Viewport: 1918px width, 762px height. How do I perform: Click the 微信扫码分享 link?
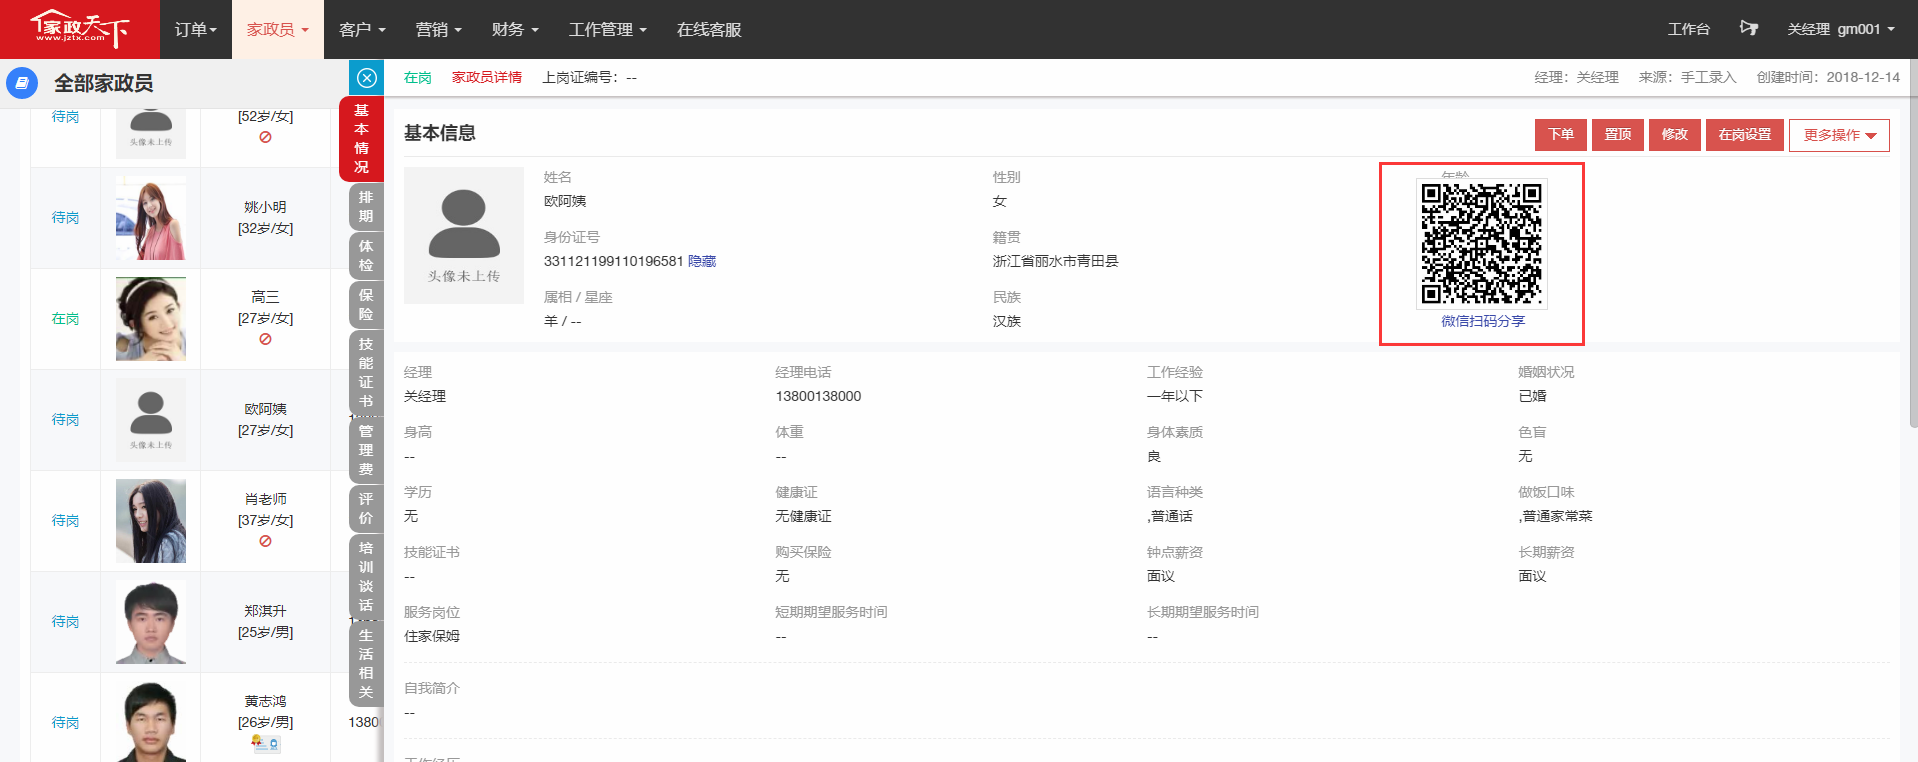(x=1482, y=321)
